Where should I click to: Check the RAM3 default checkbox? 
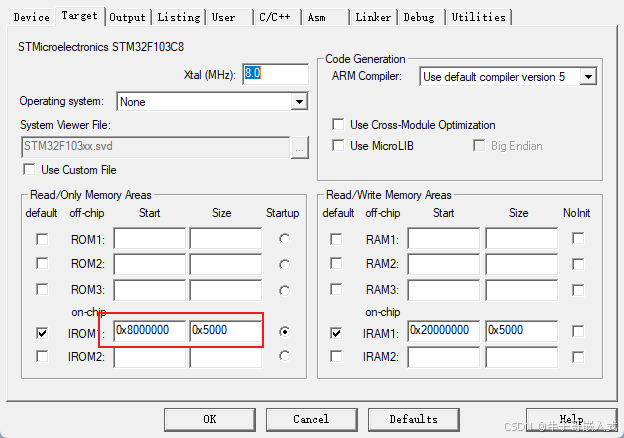[336, 289]
